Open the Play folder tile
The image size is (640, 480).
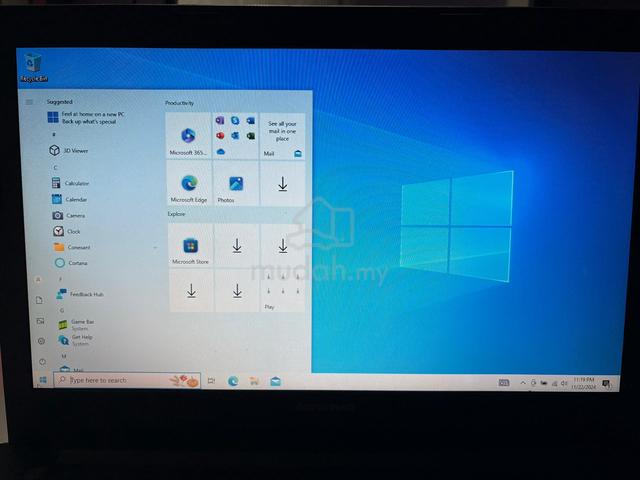click(282, 290)
